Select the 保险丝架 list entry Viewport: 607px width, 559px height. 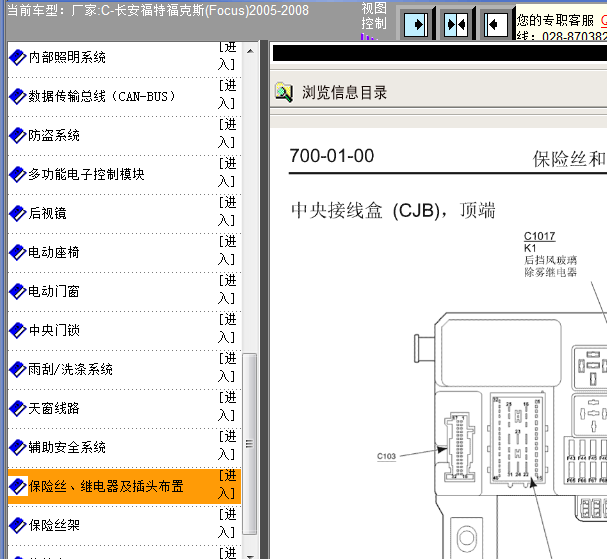[54, 525]
